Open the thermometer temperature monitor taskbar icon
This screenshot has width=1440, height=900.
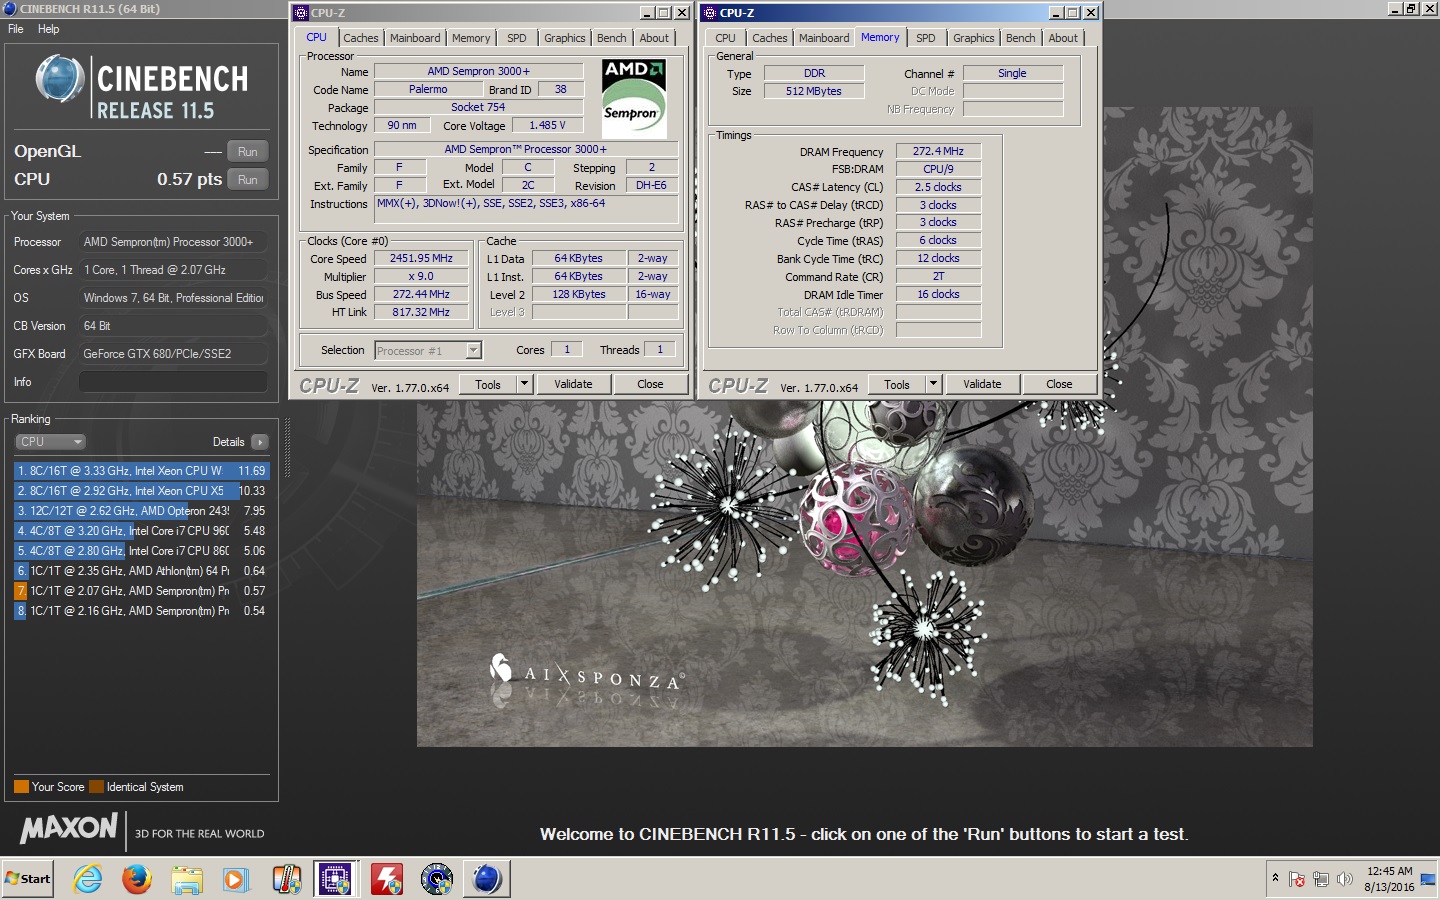click(x=287, y=879)
